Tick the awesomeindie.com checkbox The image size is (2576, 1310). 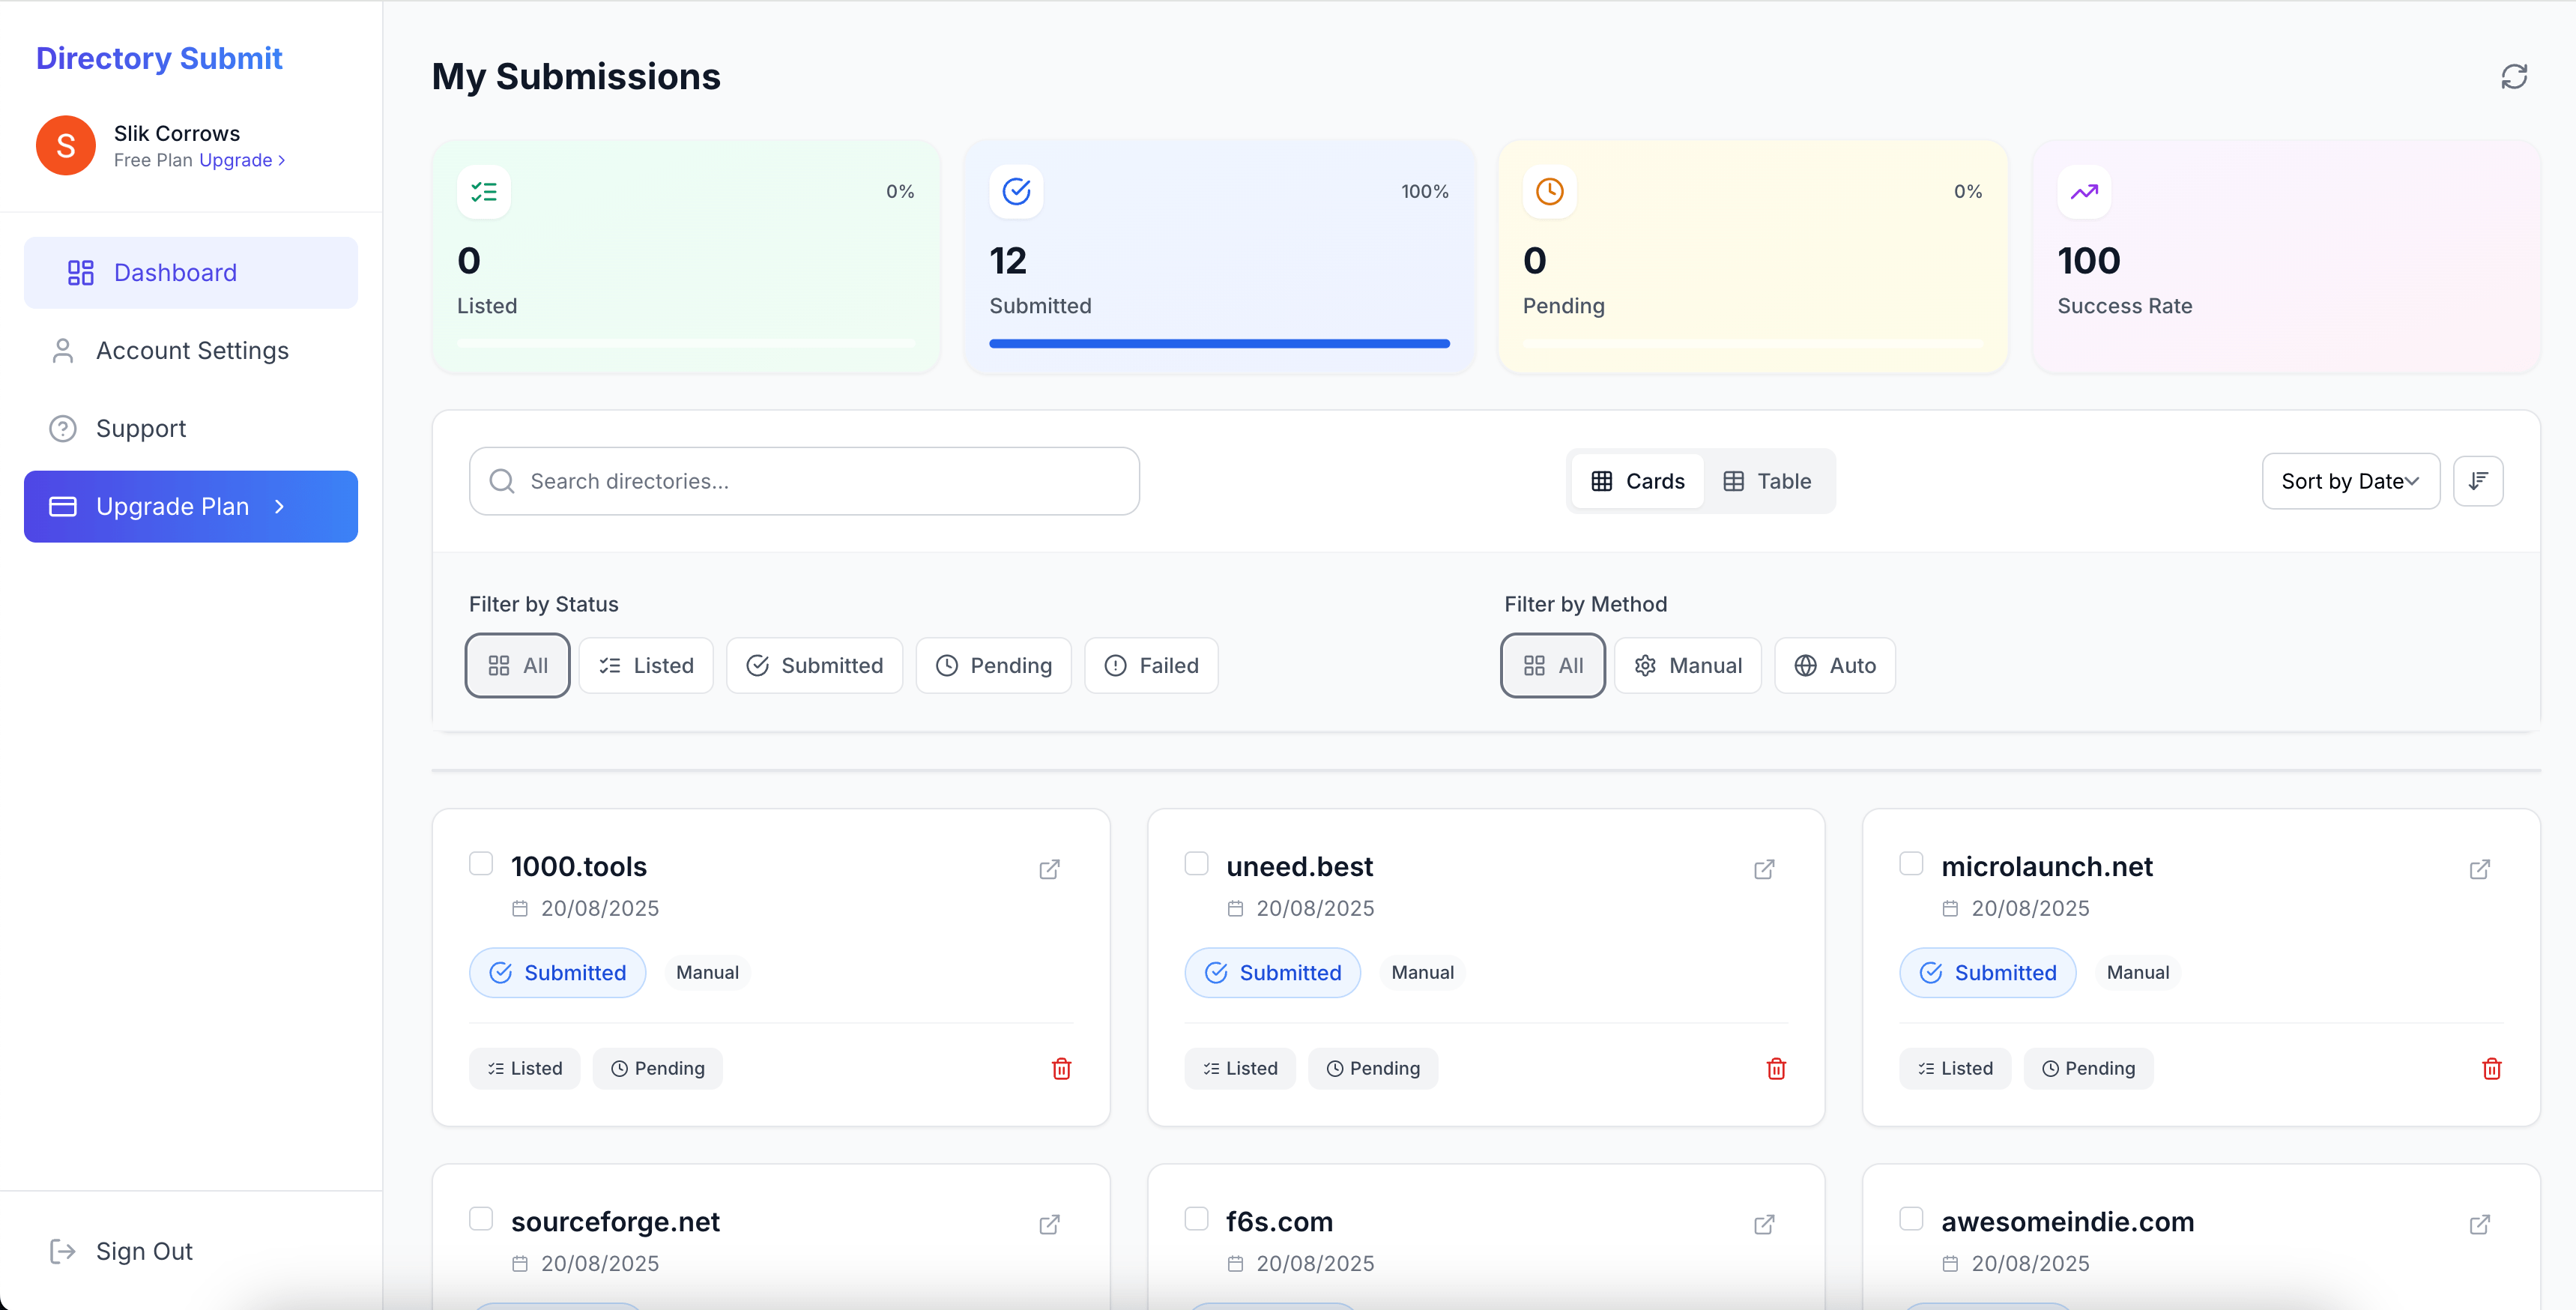pyautogui.click(x=1911, y=1218)
